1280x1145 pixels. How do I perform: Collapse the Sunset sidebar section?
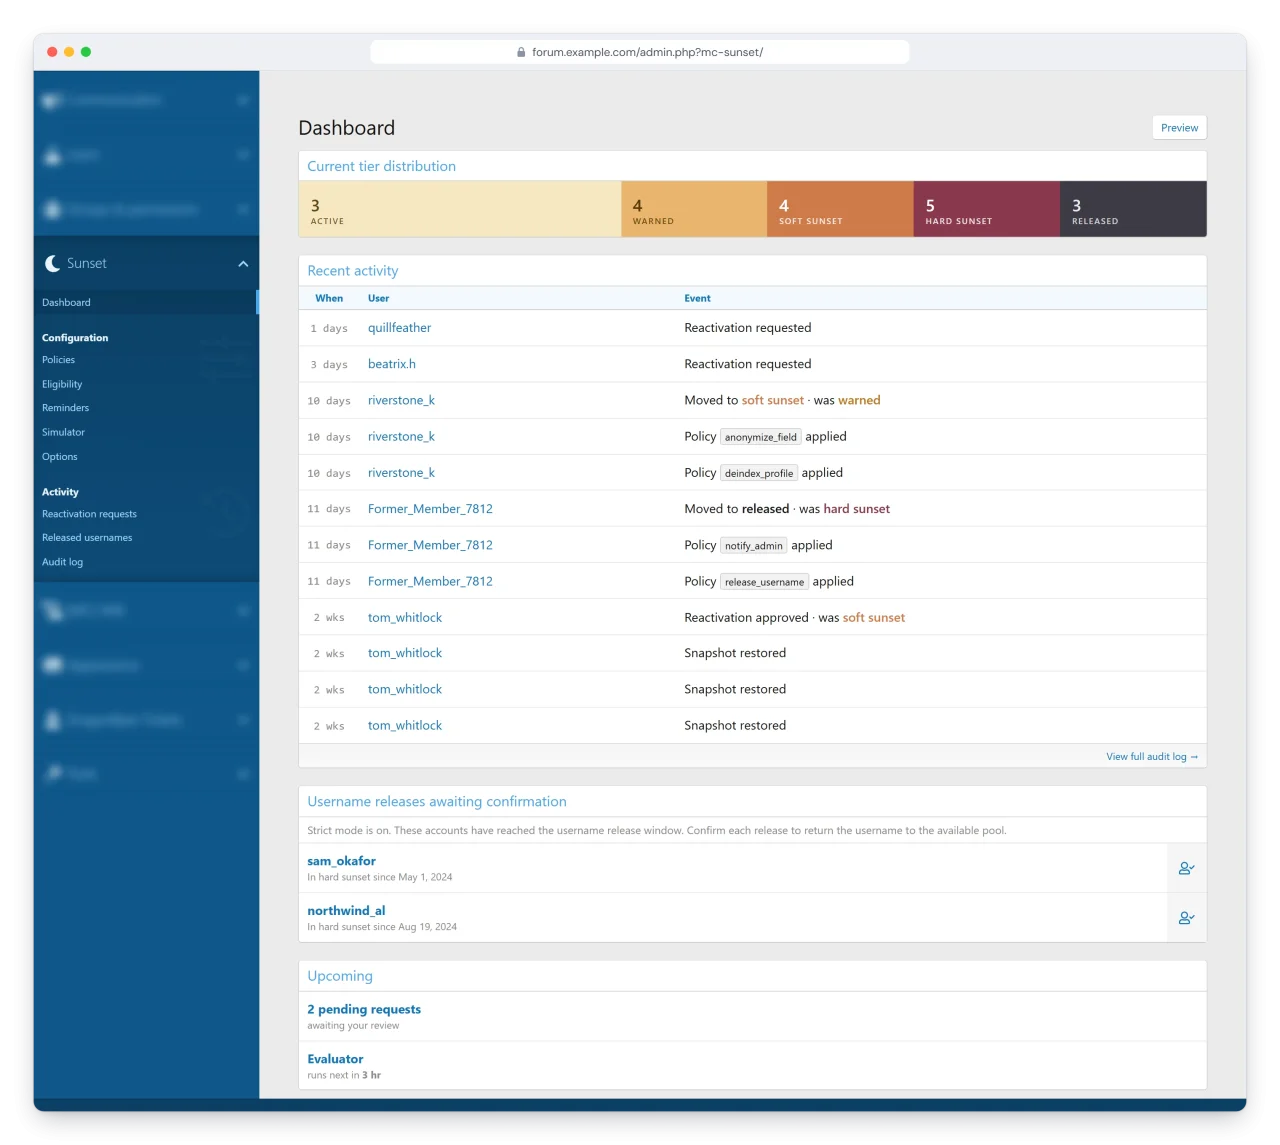pyautogui.click(x=243, y=264)
